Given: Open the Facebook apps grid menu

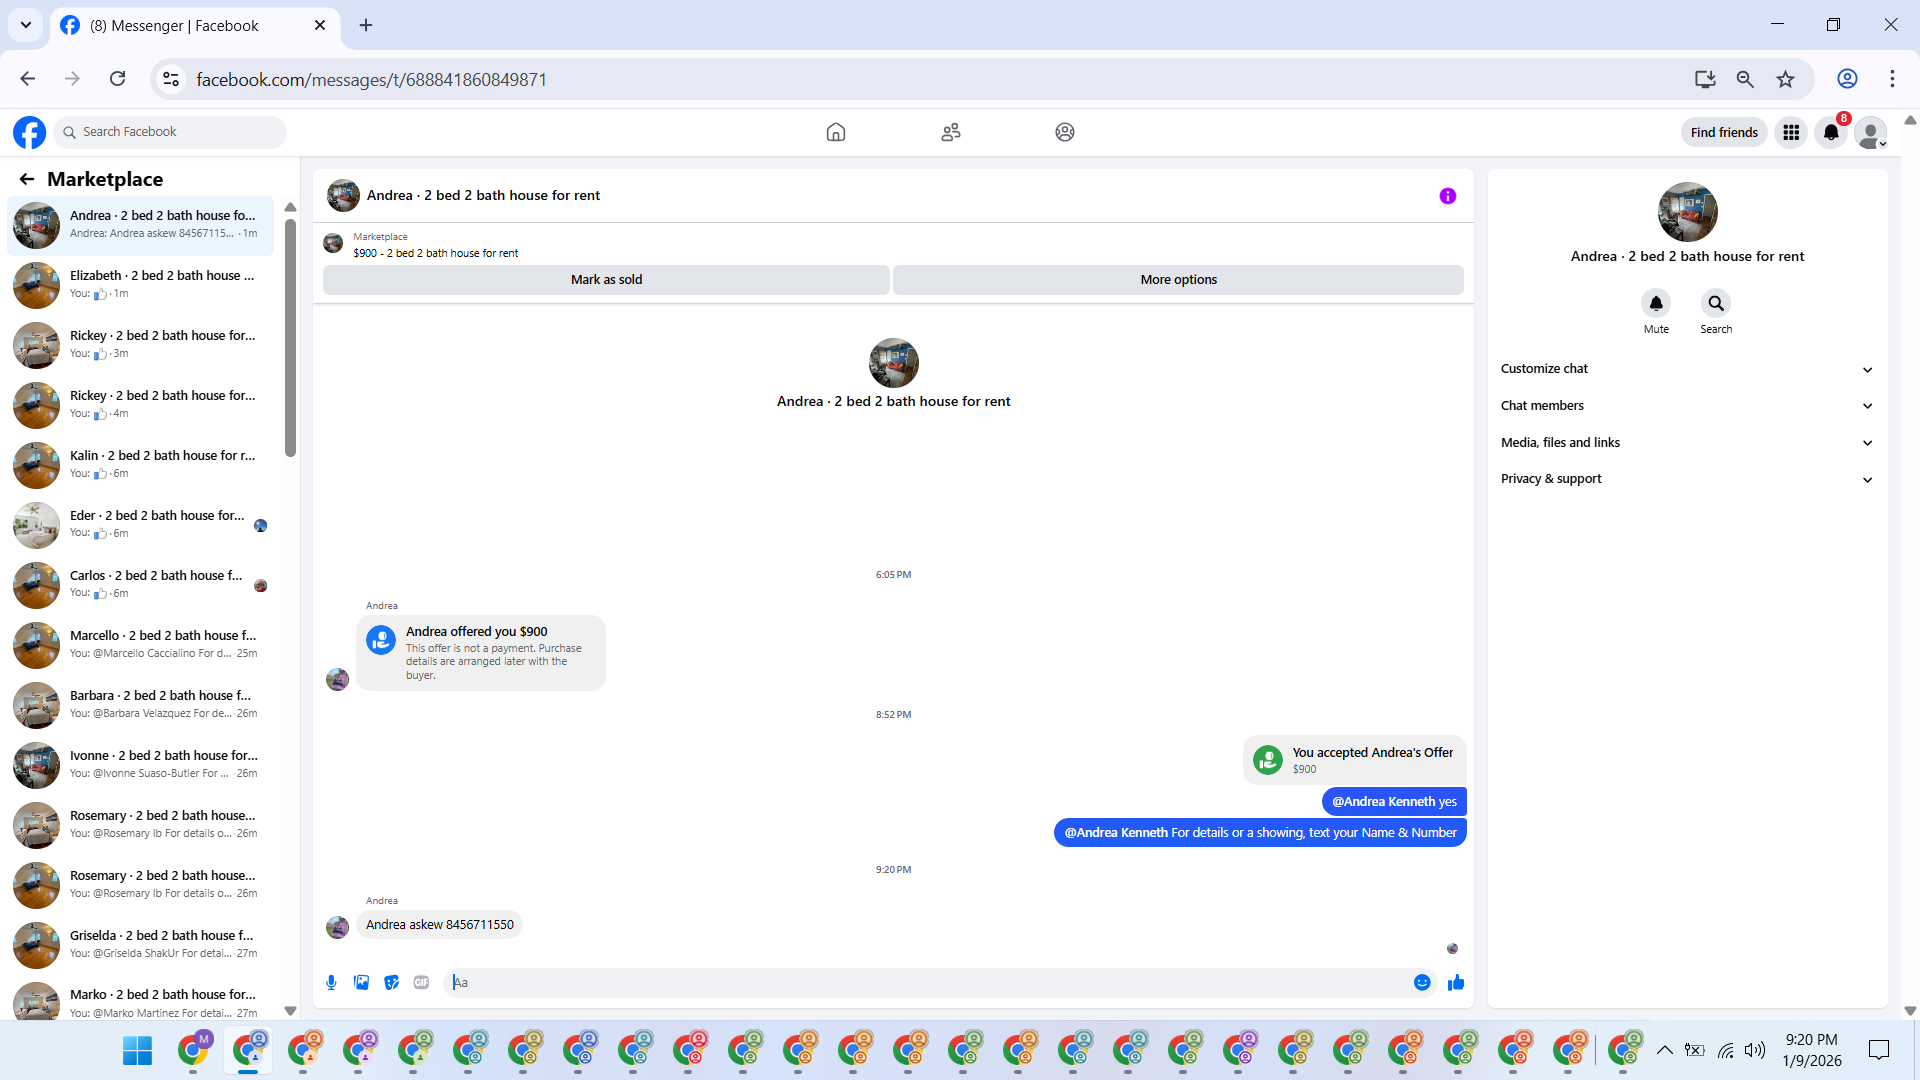Looking at the screenshot, I should (1790, 132).
